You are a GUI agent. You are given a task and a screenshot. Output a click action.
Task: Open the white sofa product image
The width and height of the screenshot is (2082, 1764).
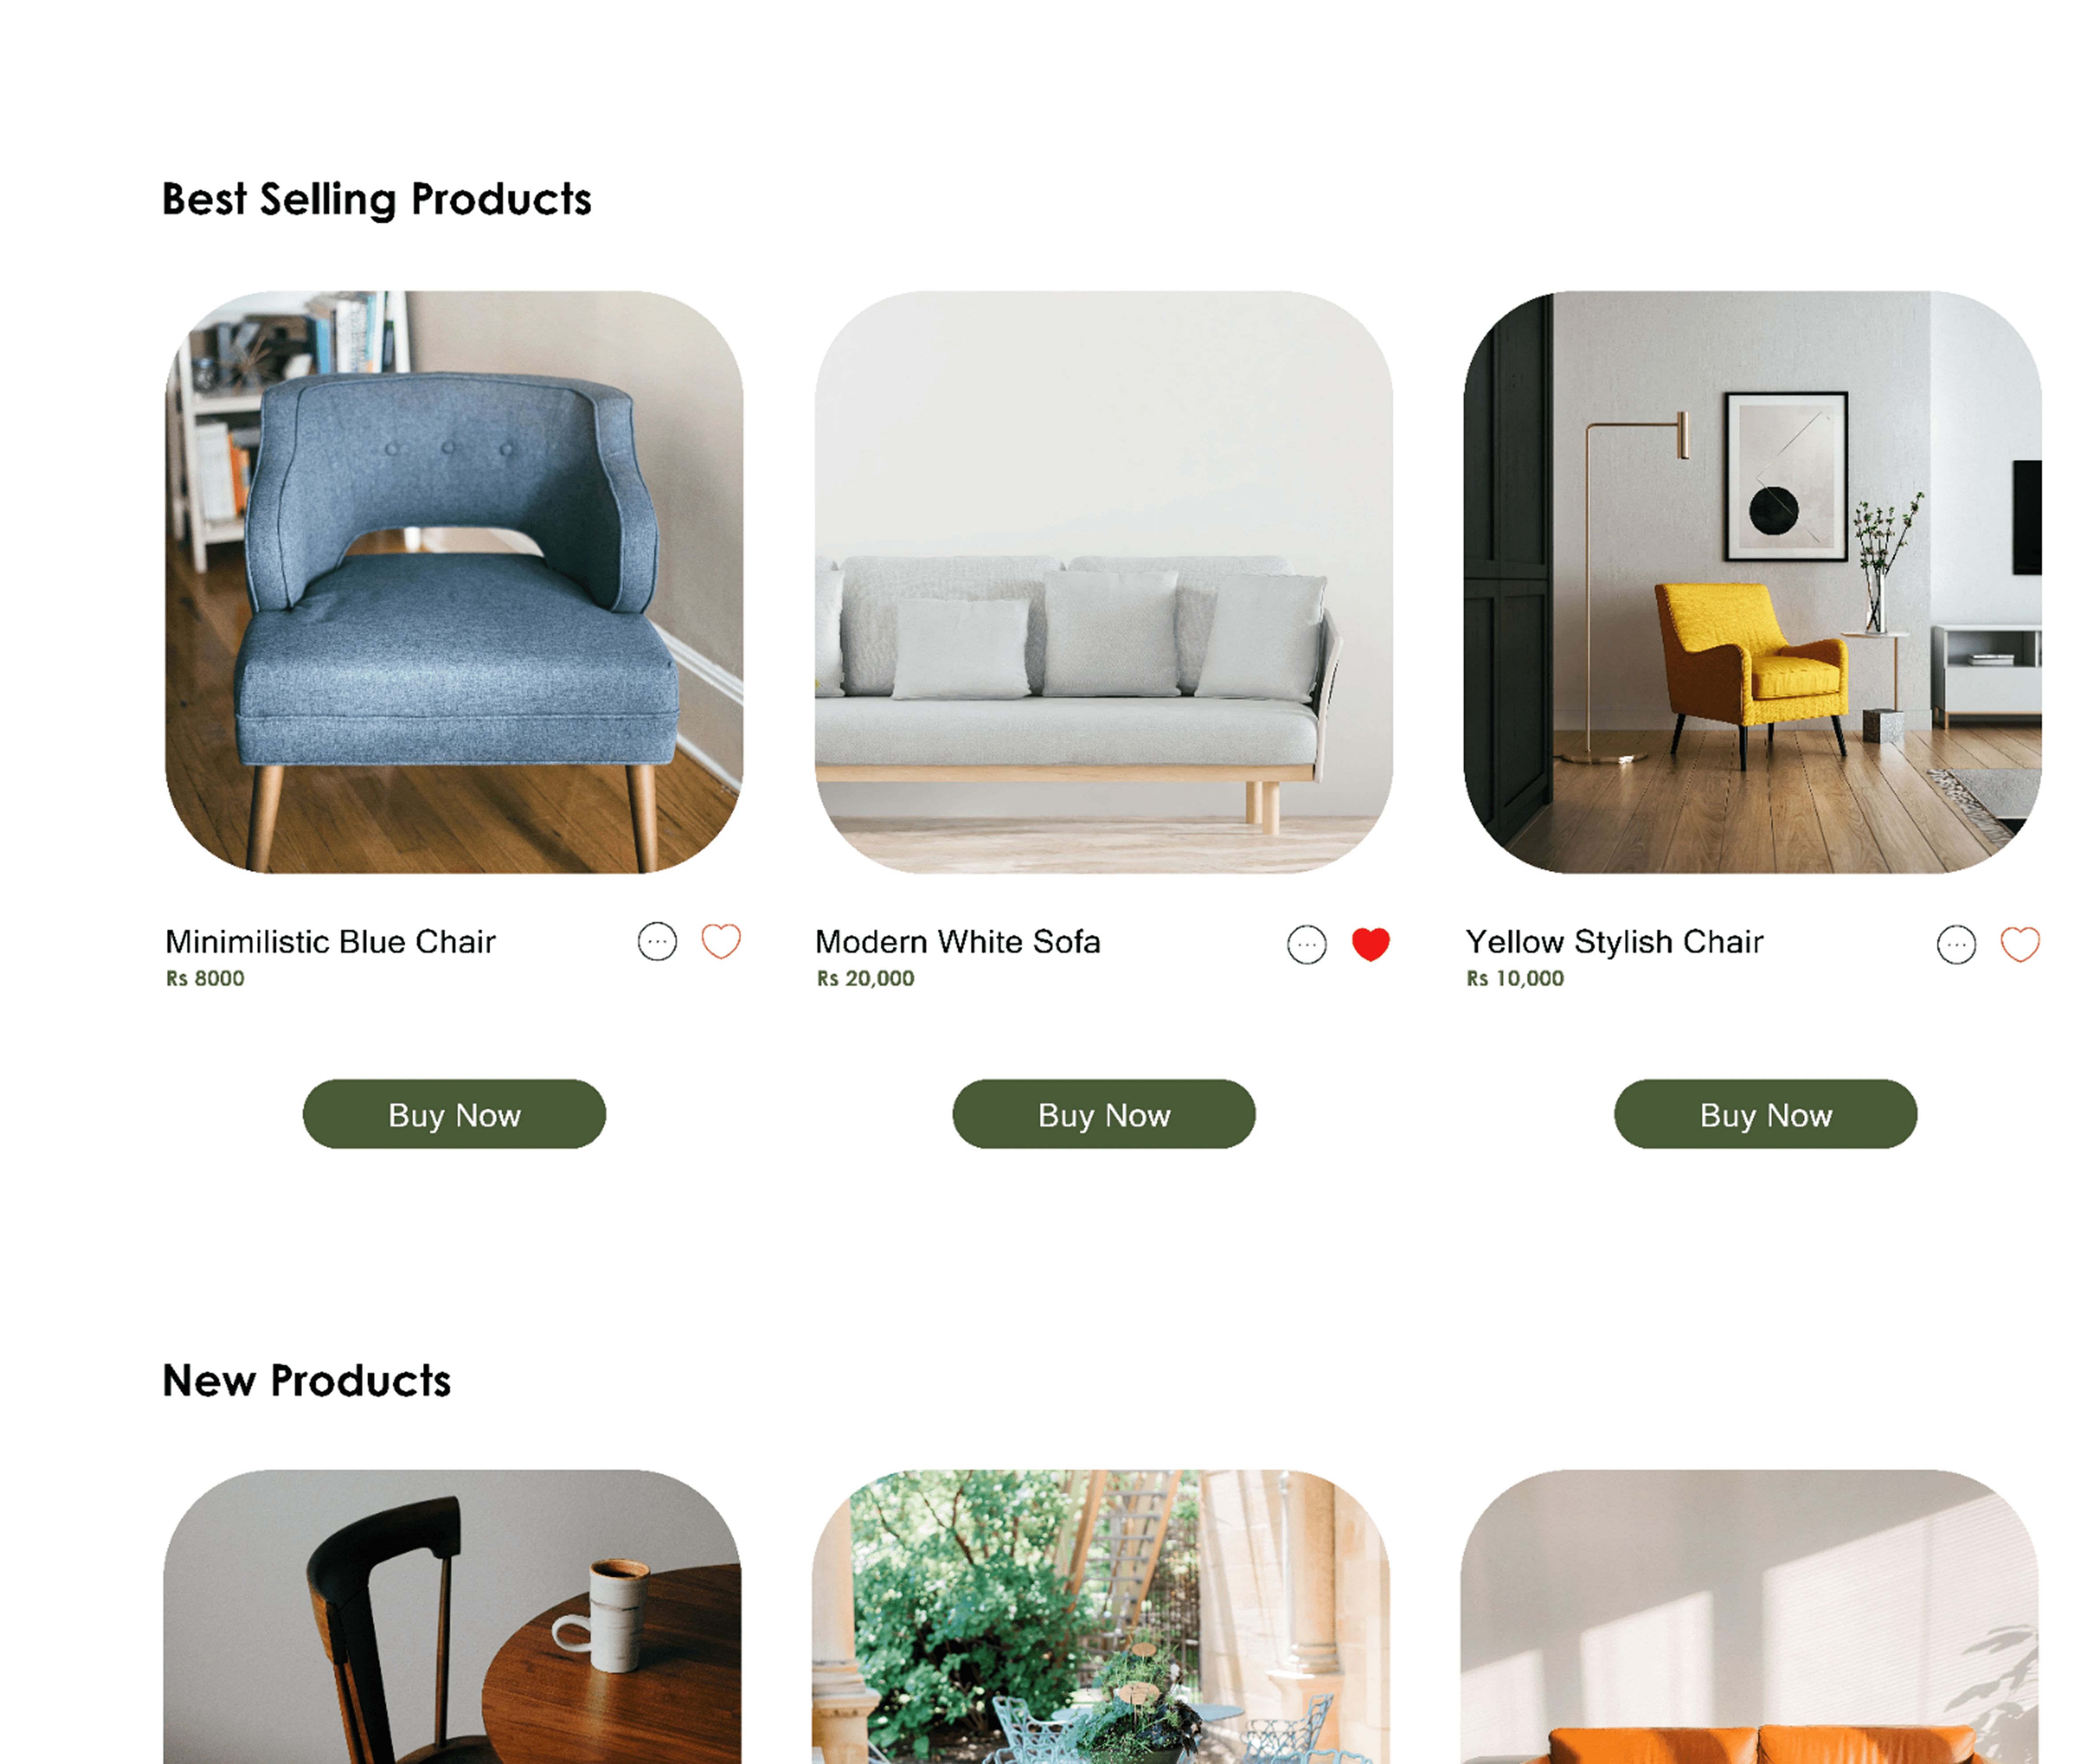(1103, 582)
